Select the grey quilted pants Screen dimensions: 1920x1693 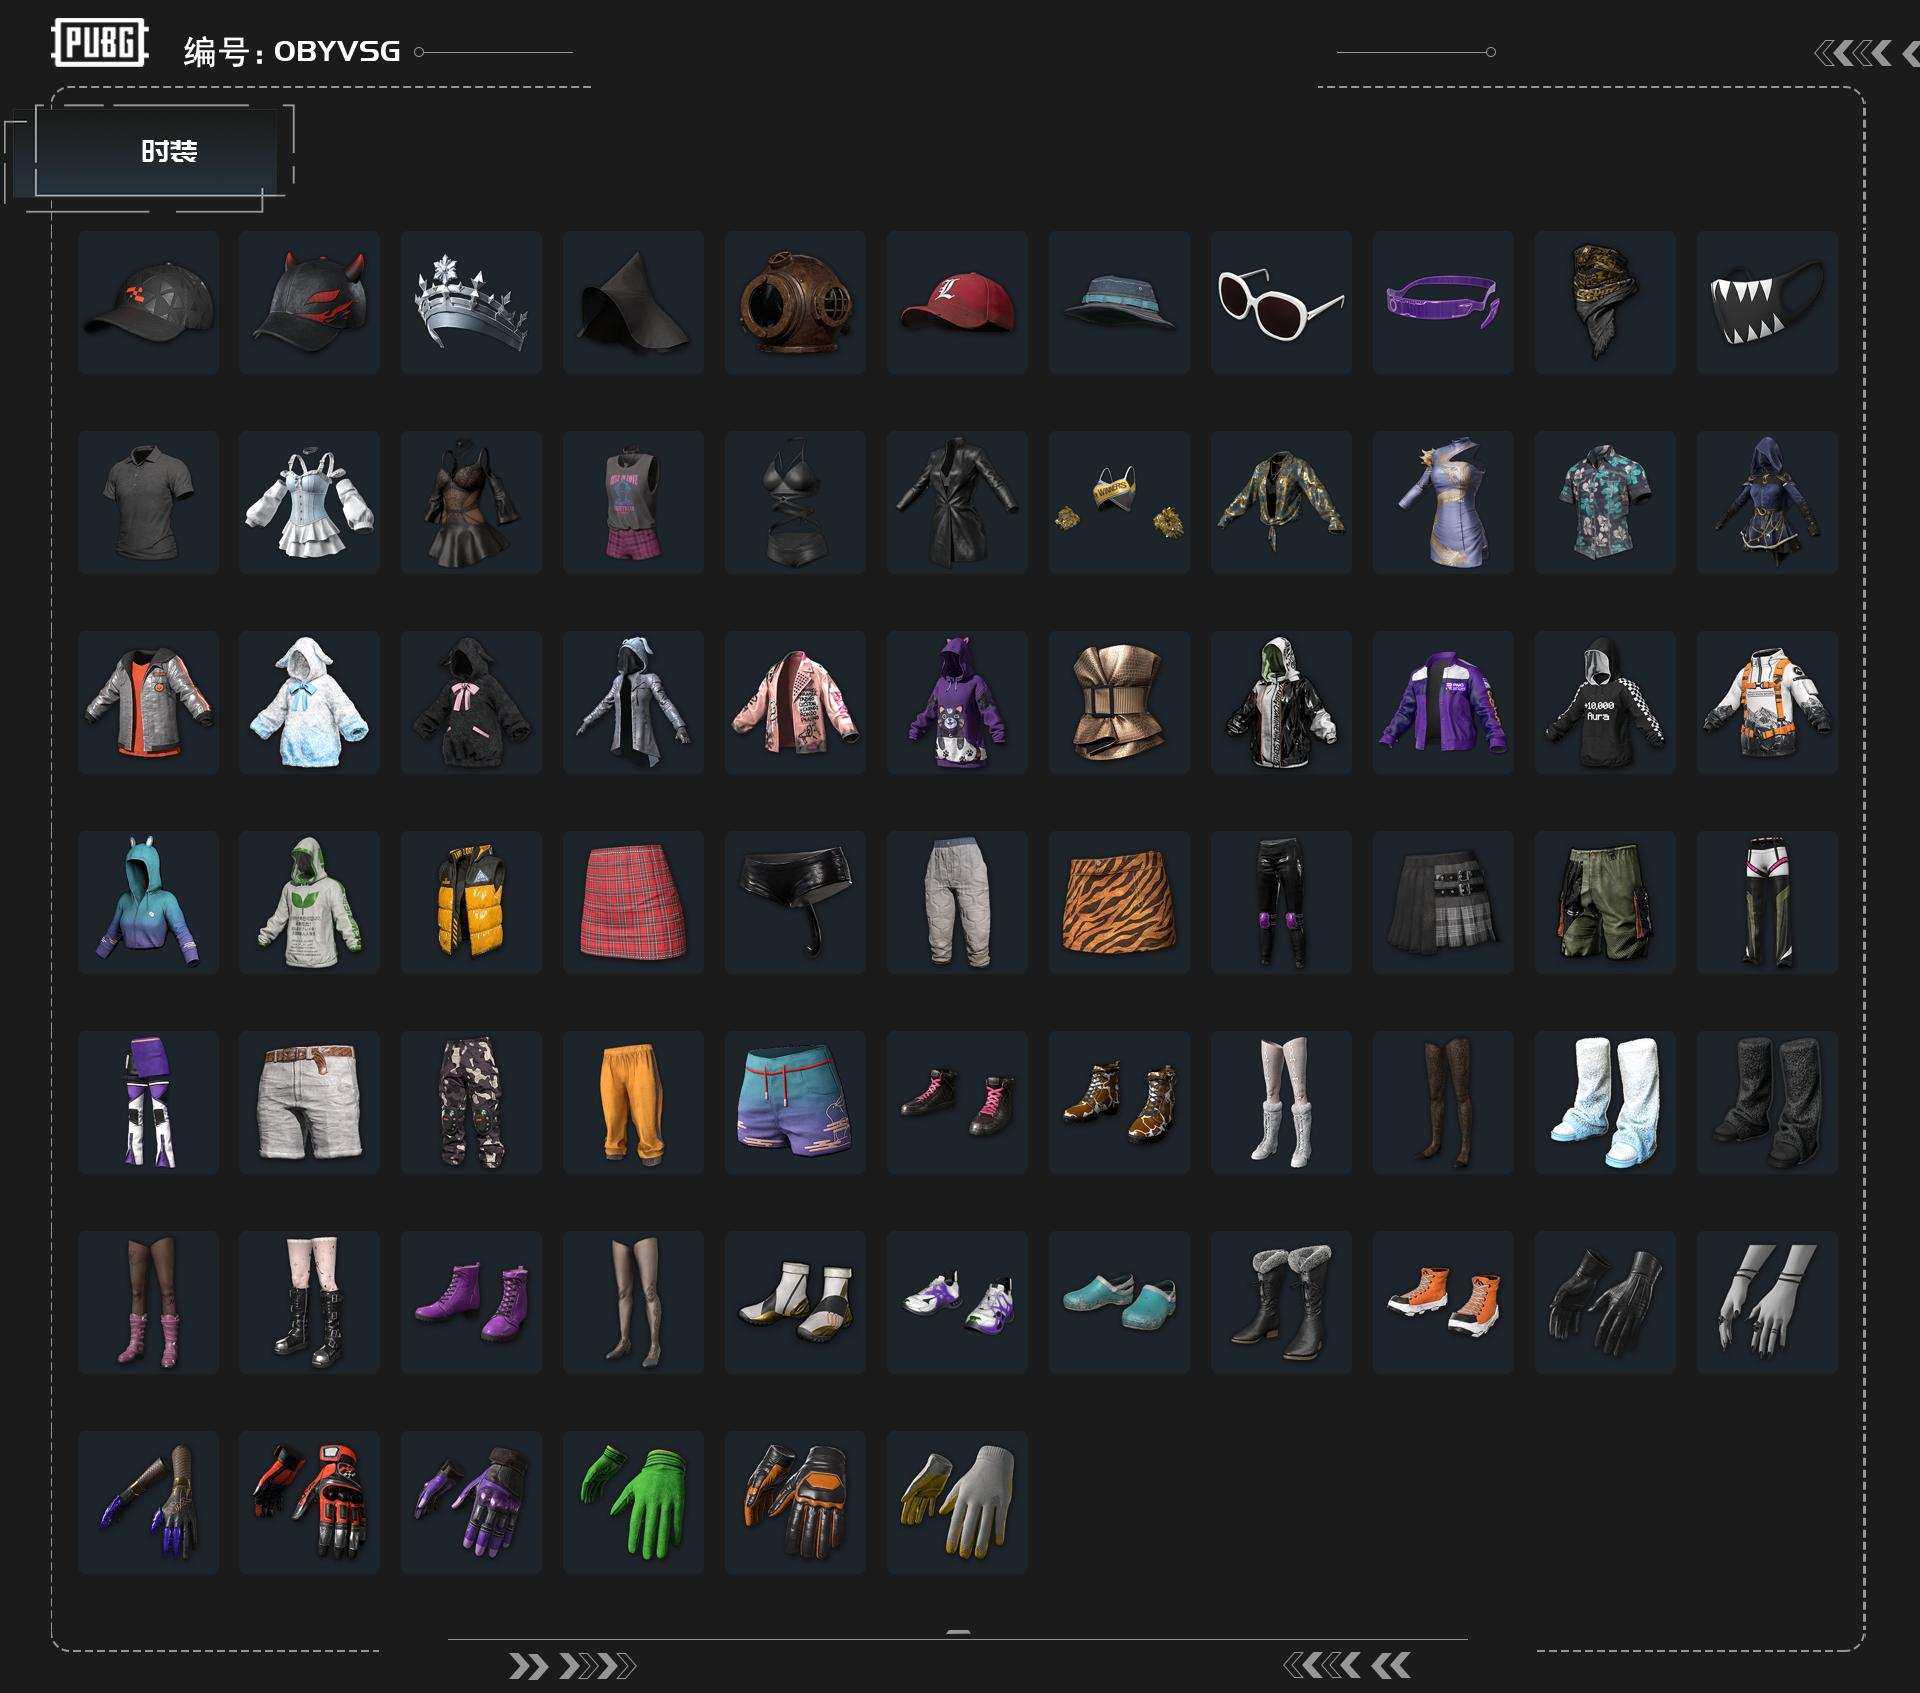(x=957, y=902)
